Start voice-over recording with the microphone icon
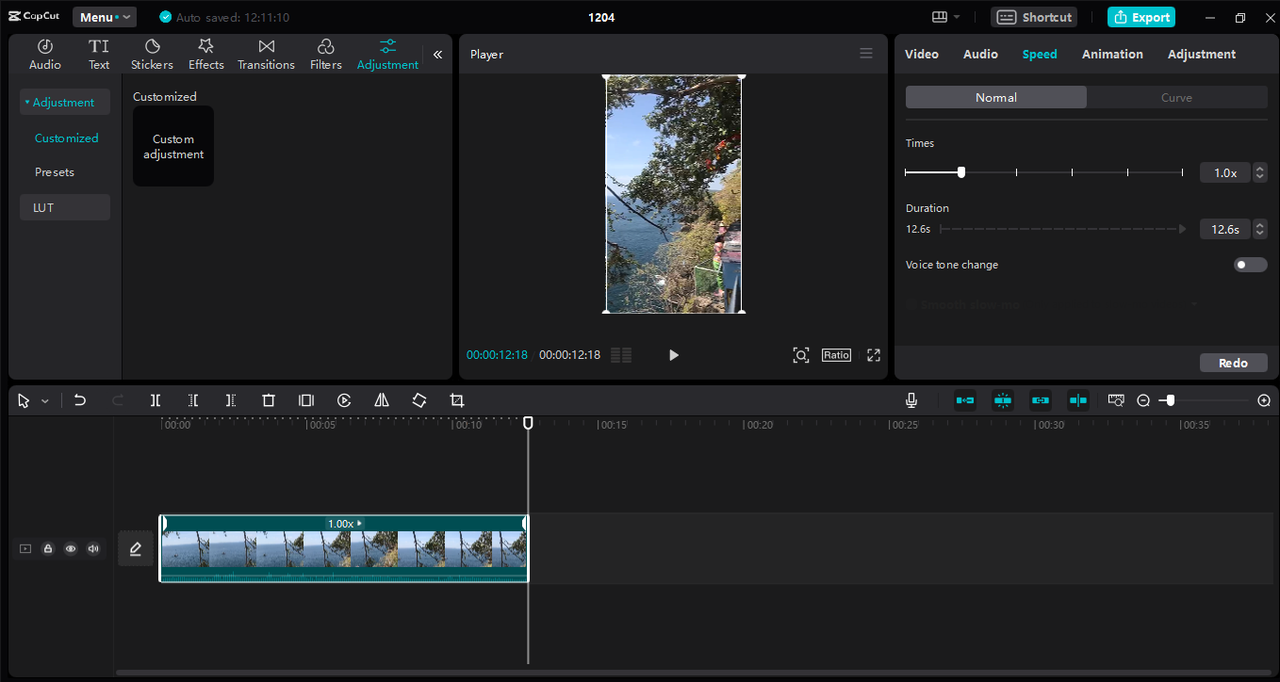Image resolution: width=1280 pixels, height=682 pixels. 911,400
